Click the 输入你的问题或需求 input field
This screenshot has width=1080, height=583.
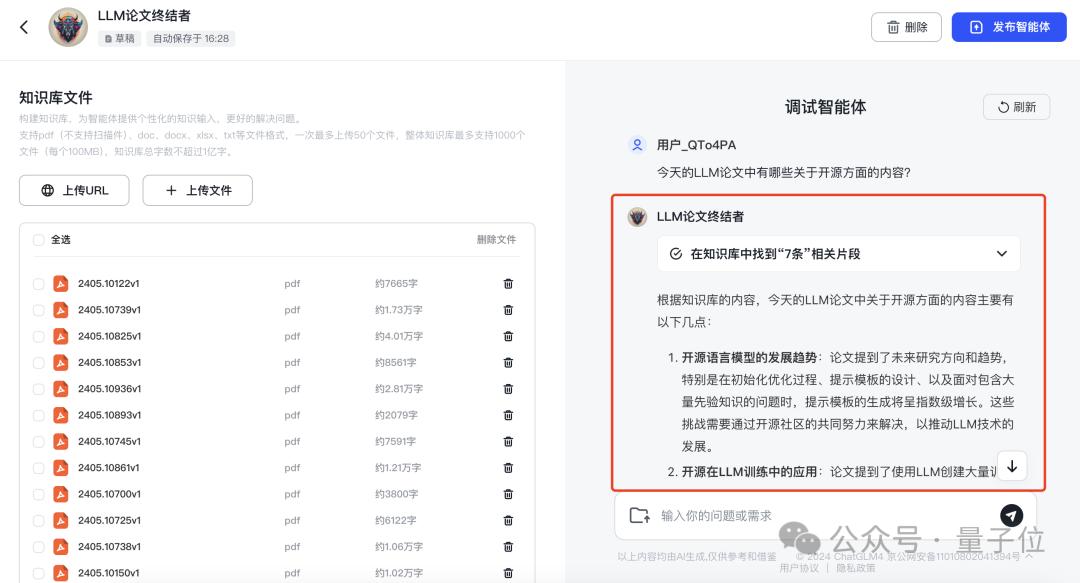click(x=820, y=515)
